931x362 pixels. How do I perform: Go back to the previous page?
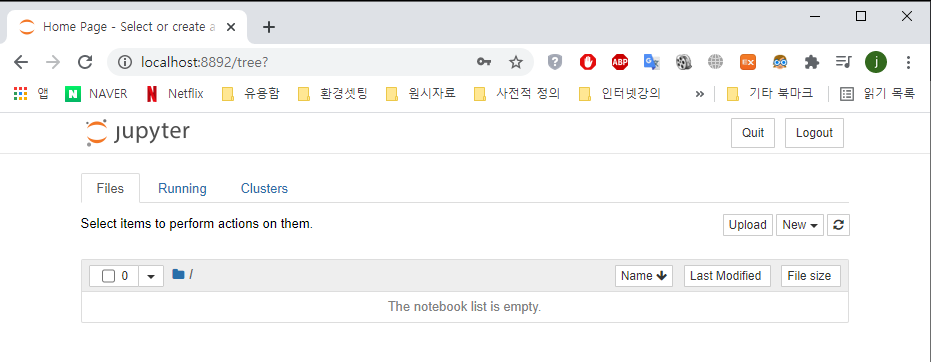click(x=21, y=62)
